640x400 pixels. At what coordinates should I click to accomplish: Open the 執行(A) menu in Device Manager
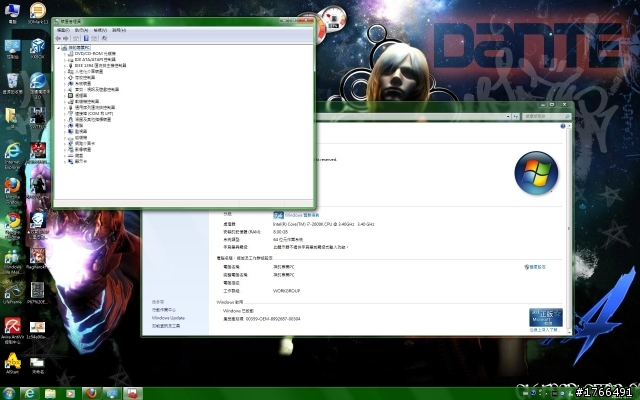82,30
